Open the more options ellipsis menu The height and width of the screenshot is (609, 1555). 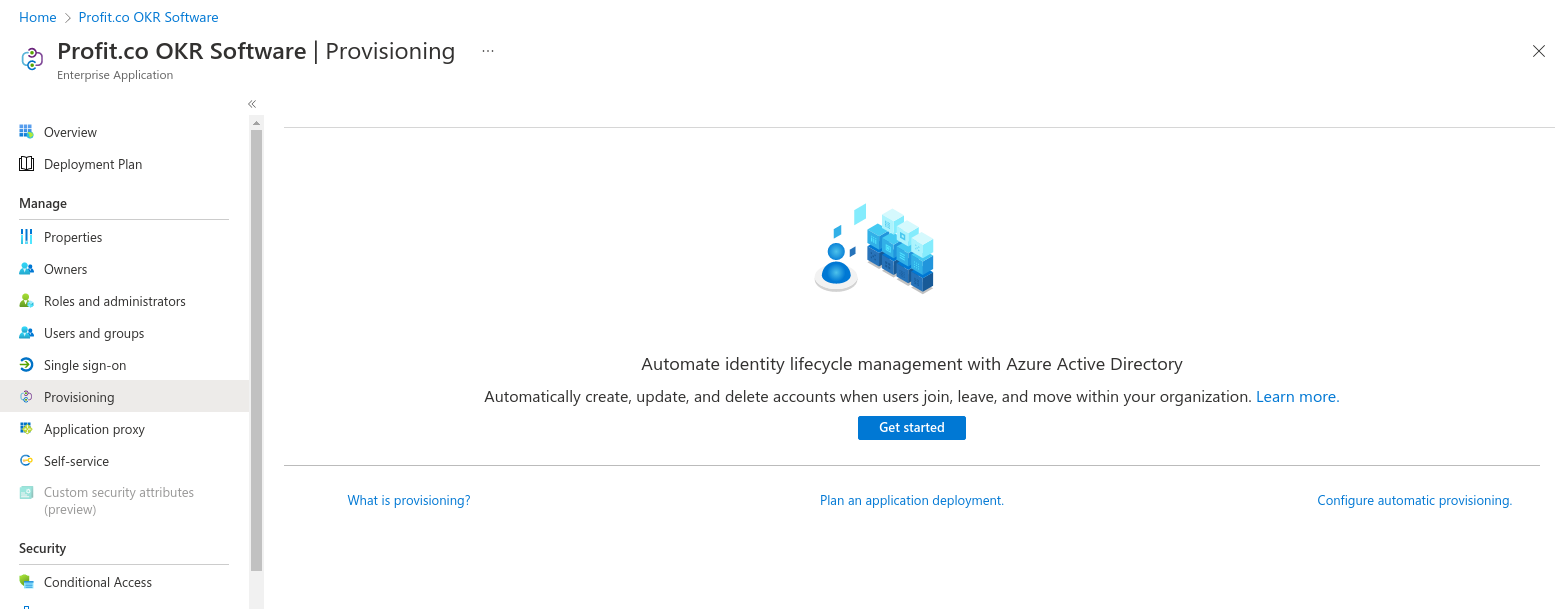coord(488,51)
